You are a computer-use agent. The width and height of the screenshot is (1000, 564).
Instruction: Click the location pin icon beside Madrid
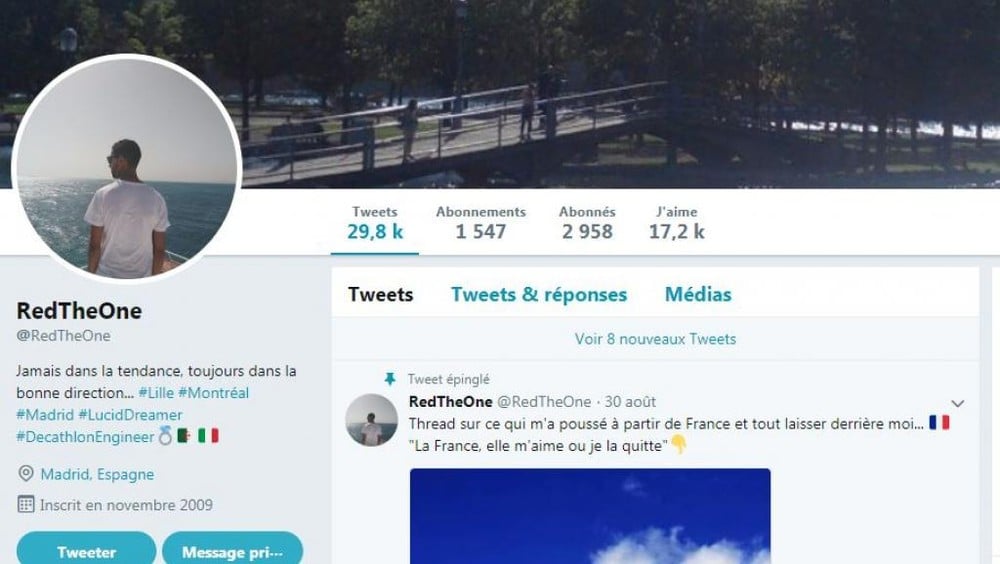coord(26,473)
